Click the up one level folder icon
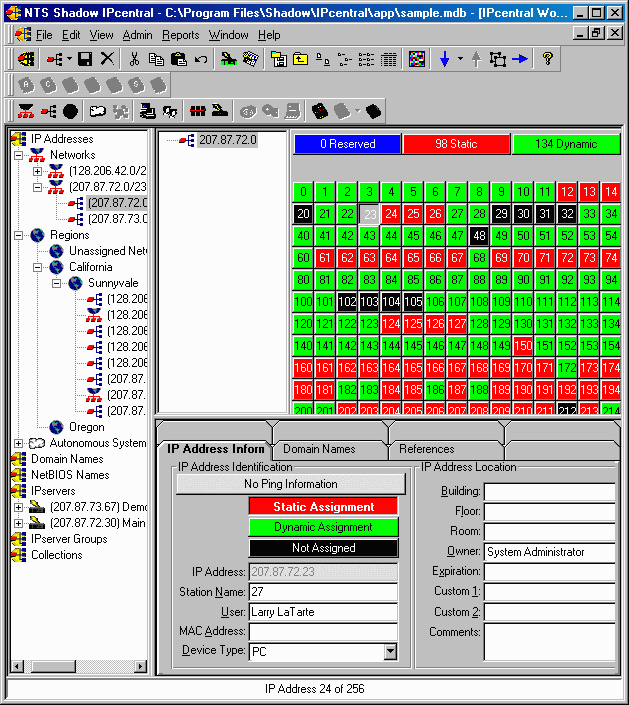This screenshot has height=705, width=629. (300, 59)
